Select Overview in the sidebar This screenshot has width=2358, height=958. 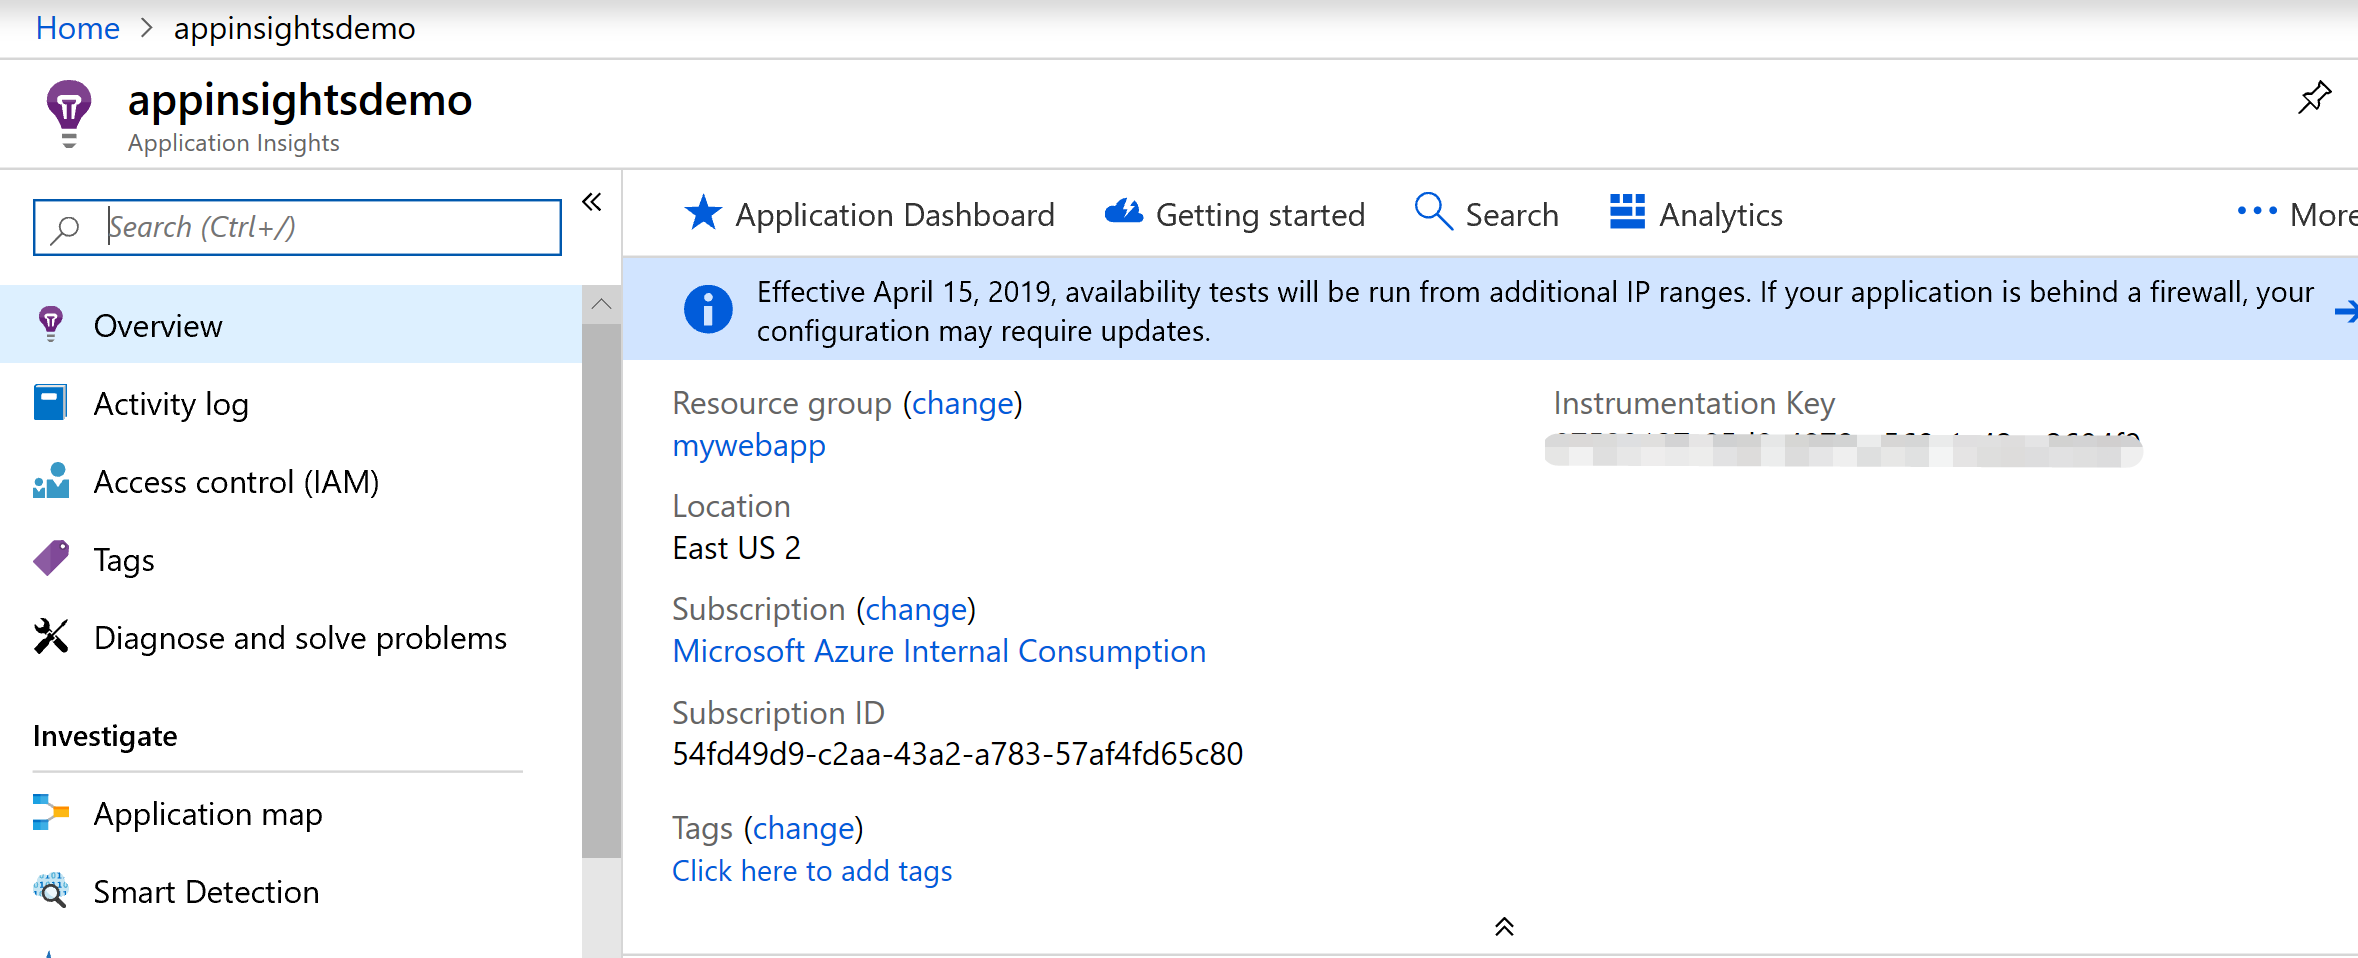click(290, 325)
